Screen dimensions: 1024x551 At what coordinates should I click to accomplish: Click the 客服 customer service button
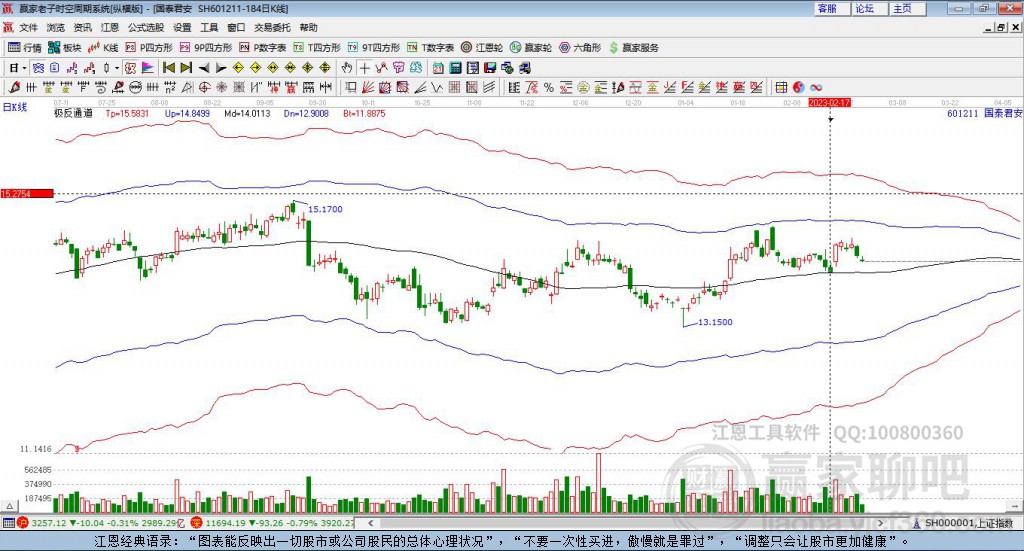pos(831,8)
